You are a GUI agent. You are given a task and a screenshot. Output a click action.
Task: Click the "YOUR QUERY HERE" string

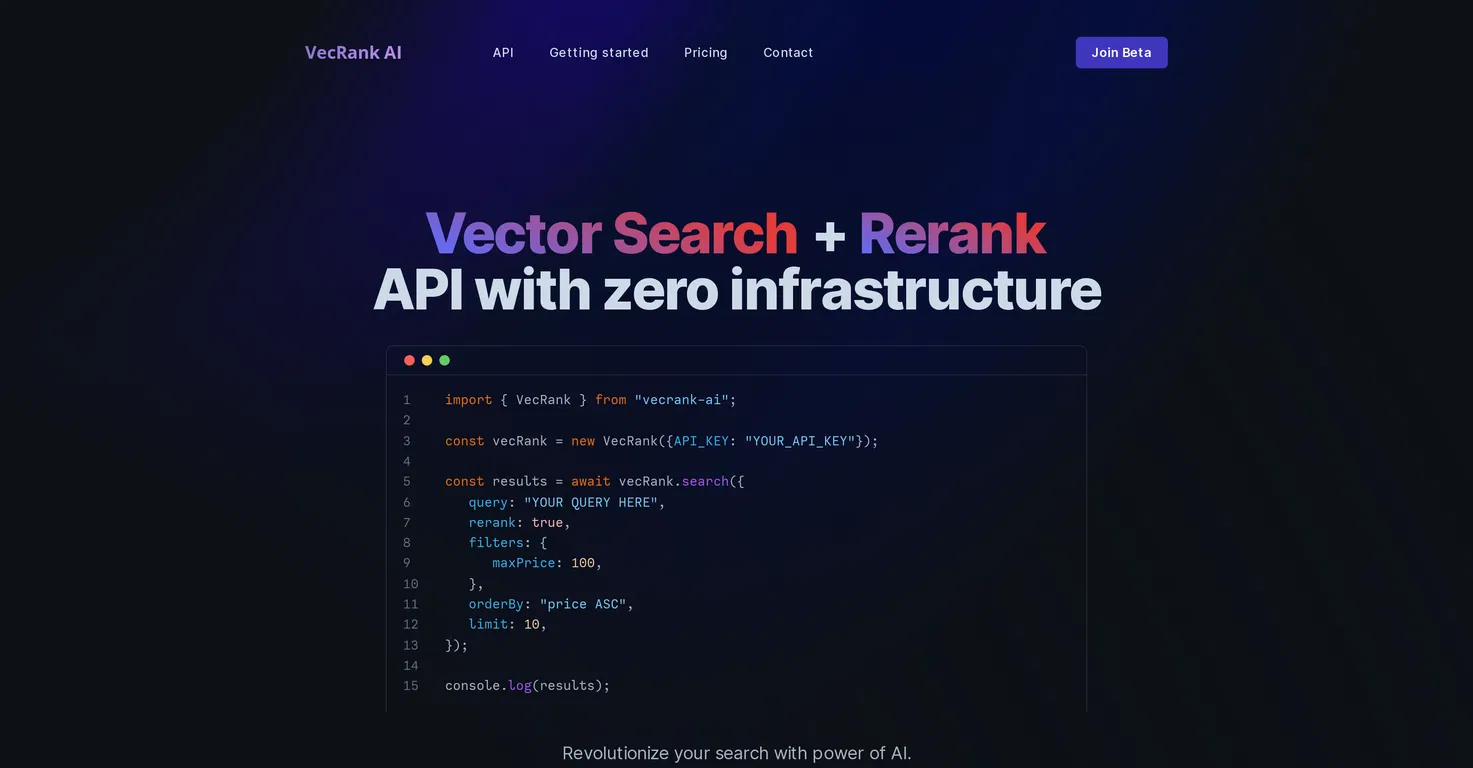coord(591,502)
